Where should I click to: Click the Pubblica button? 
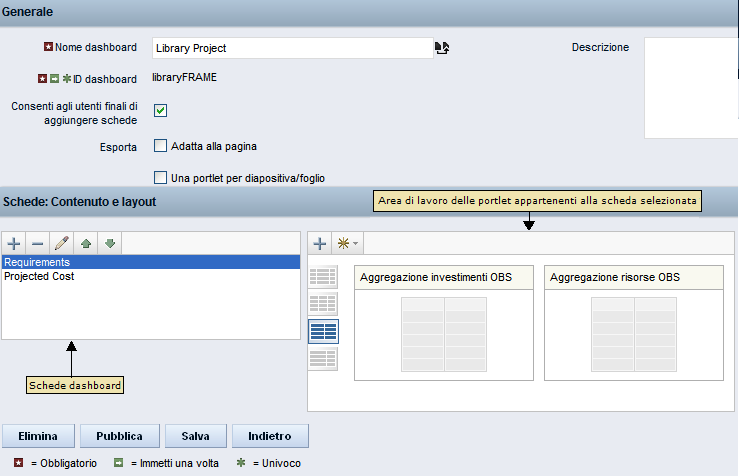pos(120,436)
